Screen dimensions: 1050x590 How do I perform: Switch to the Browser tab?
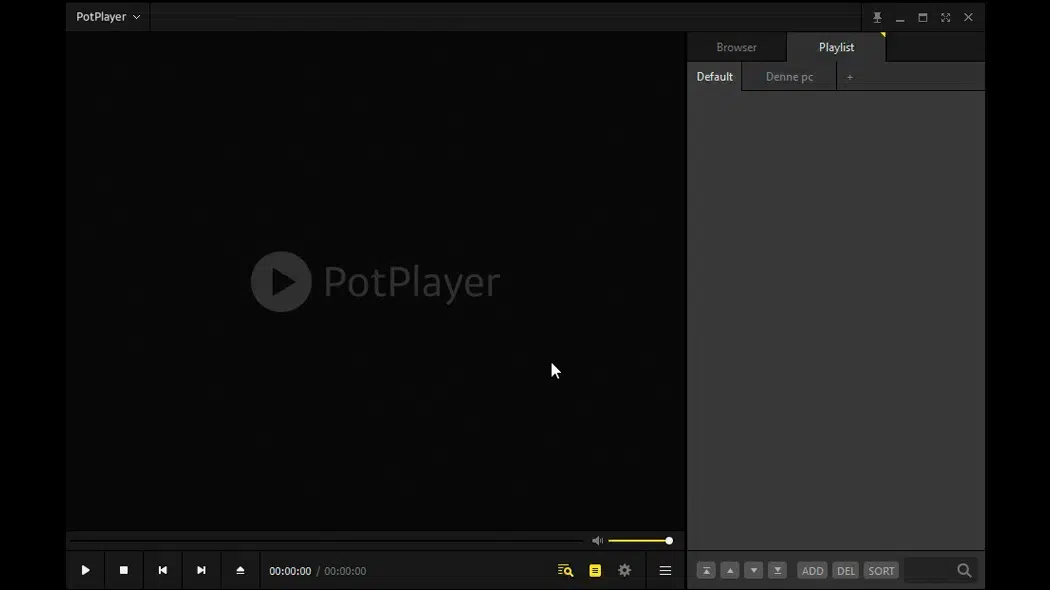(737, 47)
